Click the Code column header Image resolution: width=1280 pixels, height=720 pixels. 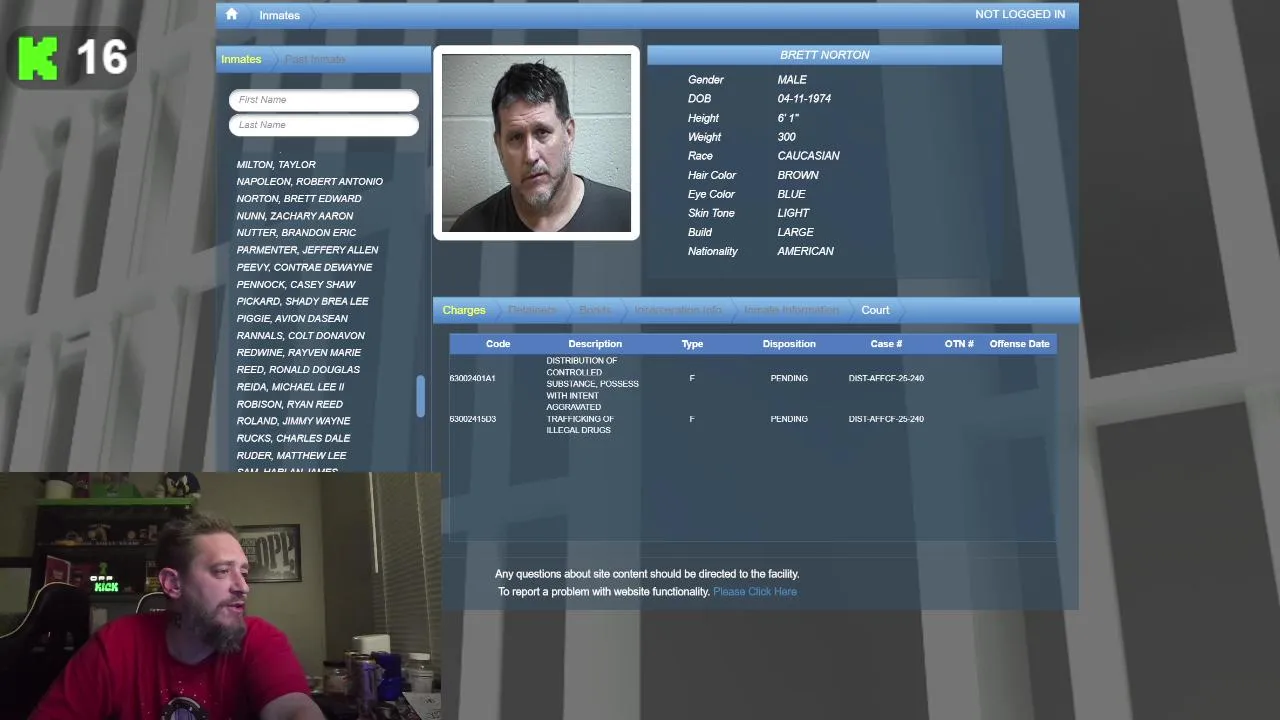(498, 344)
